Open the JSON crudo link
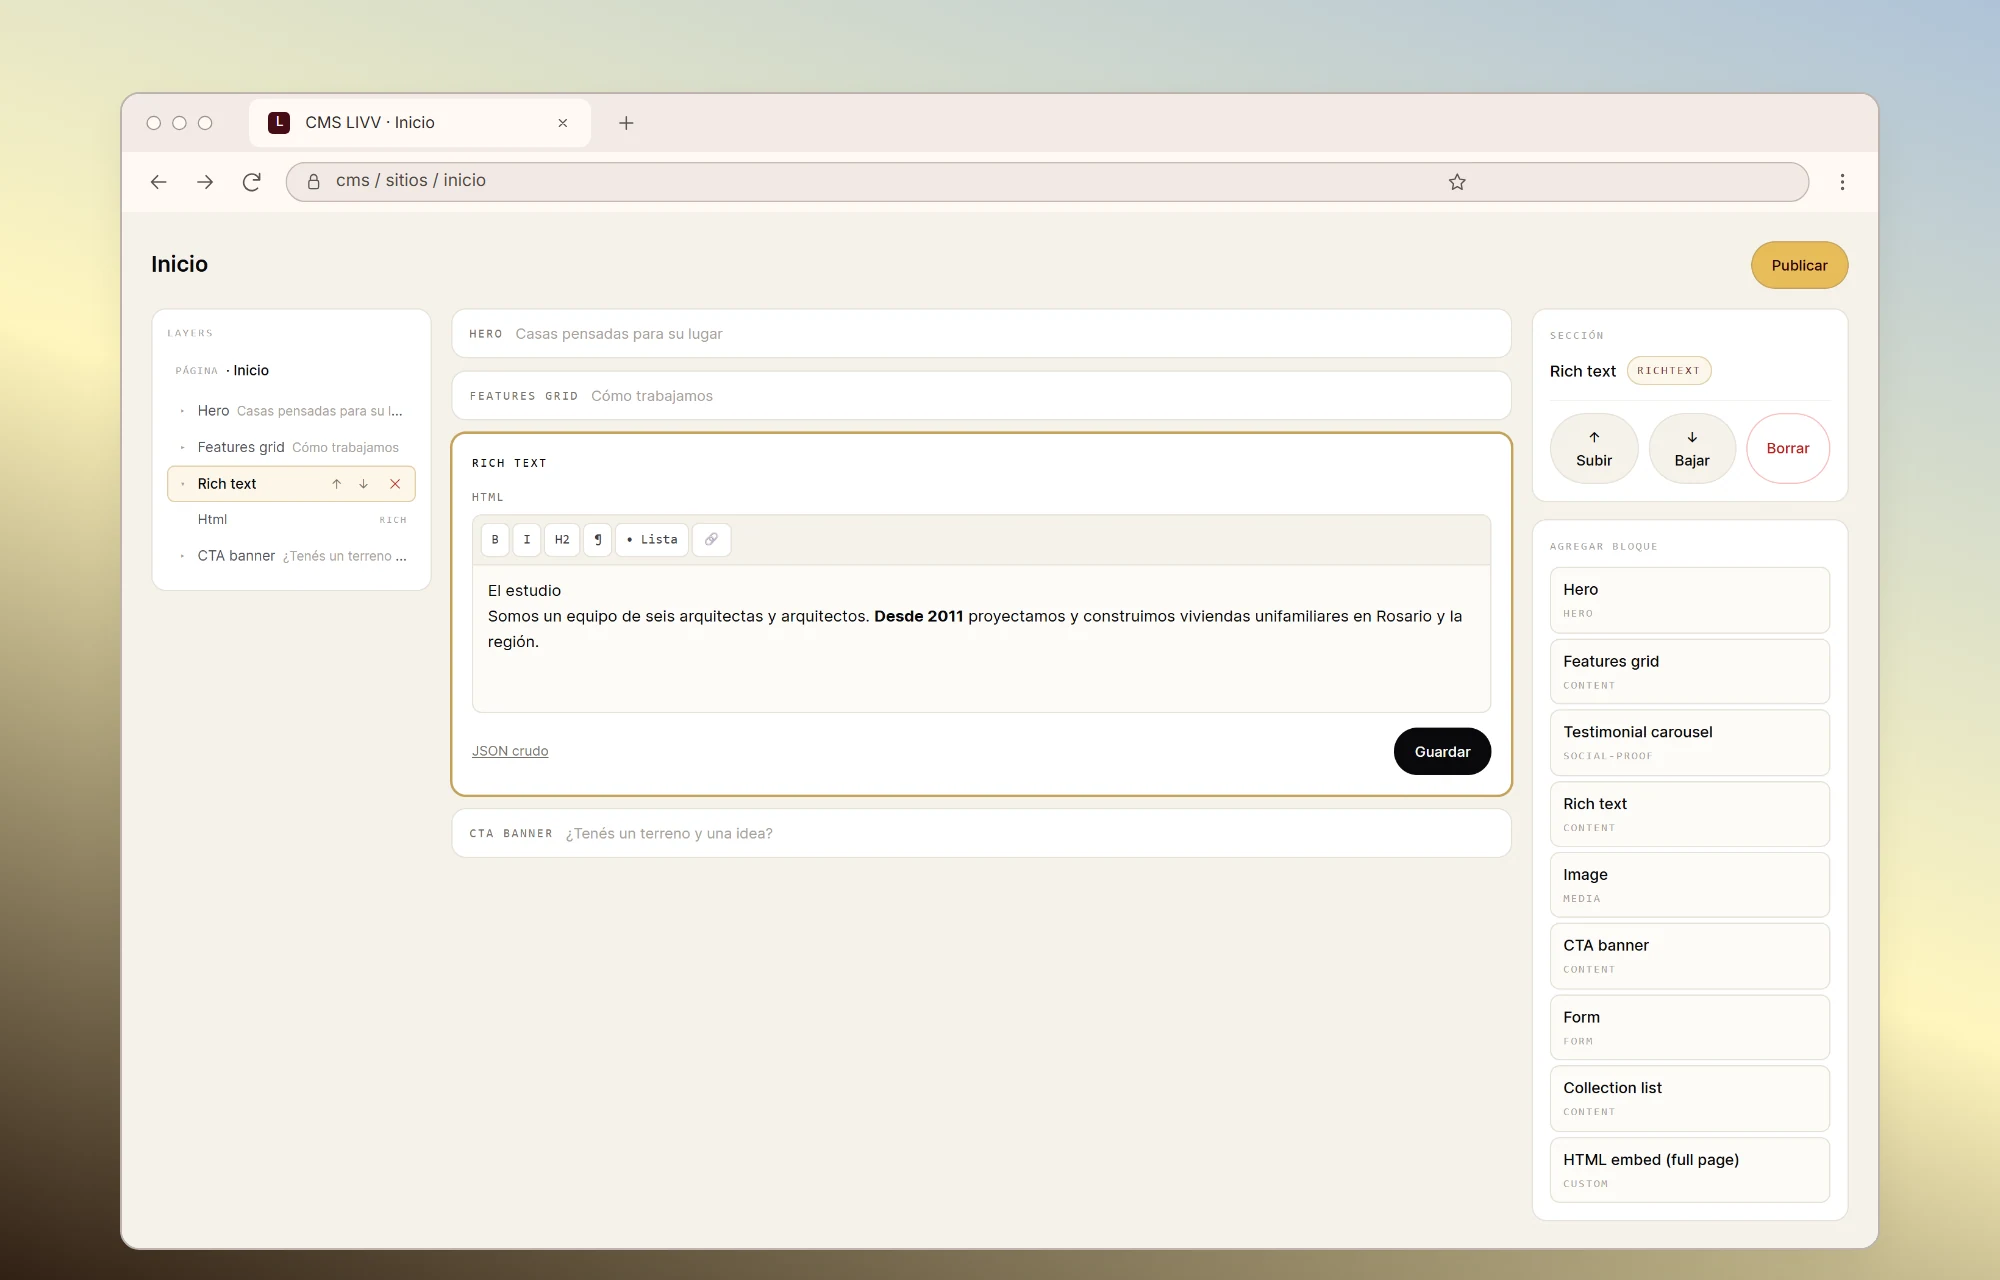The image size is (2000, 1280). (x=510, y=751)
